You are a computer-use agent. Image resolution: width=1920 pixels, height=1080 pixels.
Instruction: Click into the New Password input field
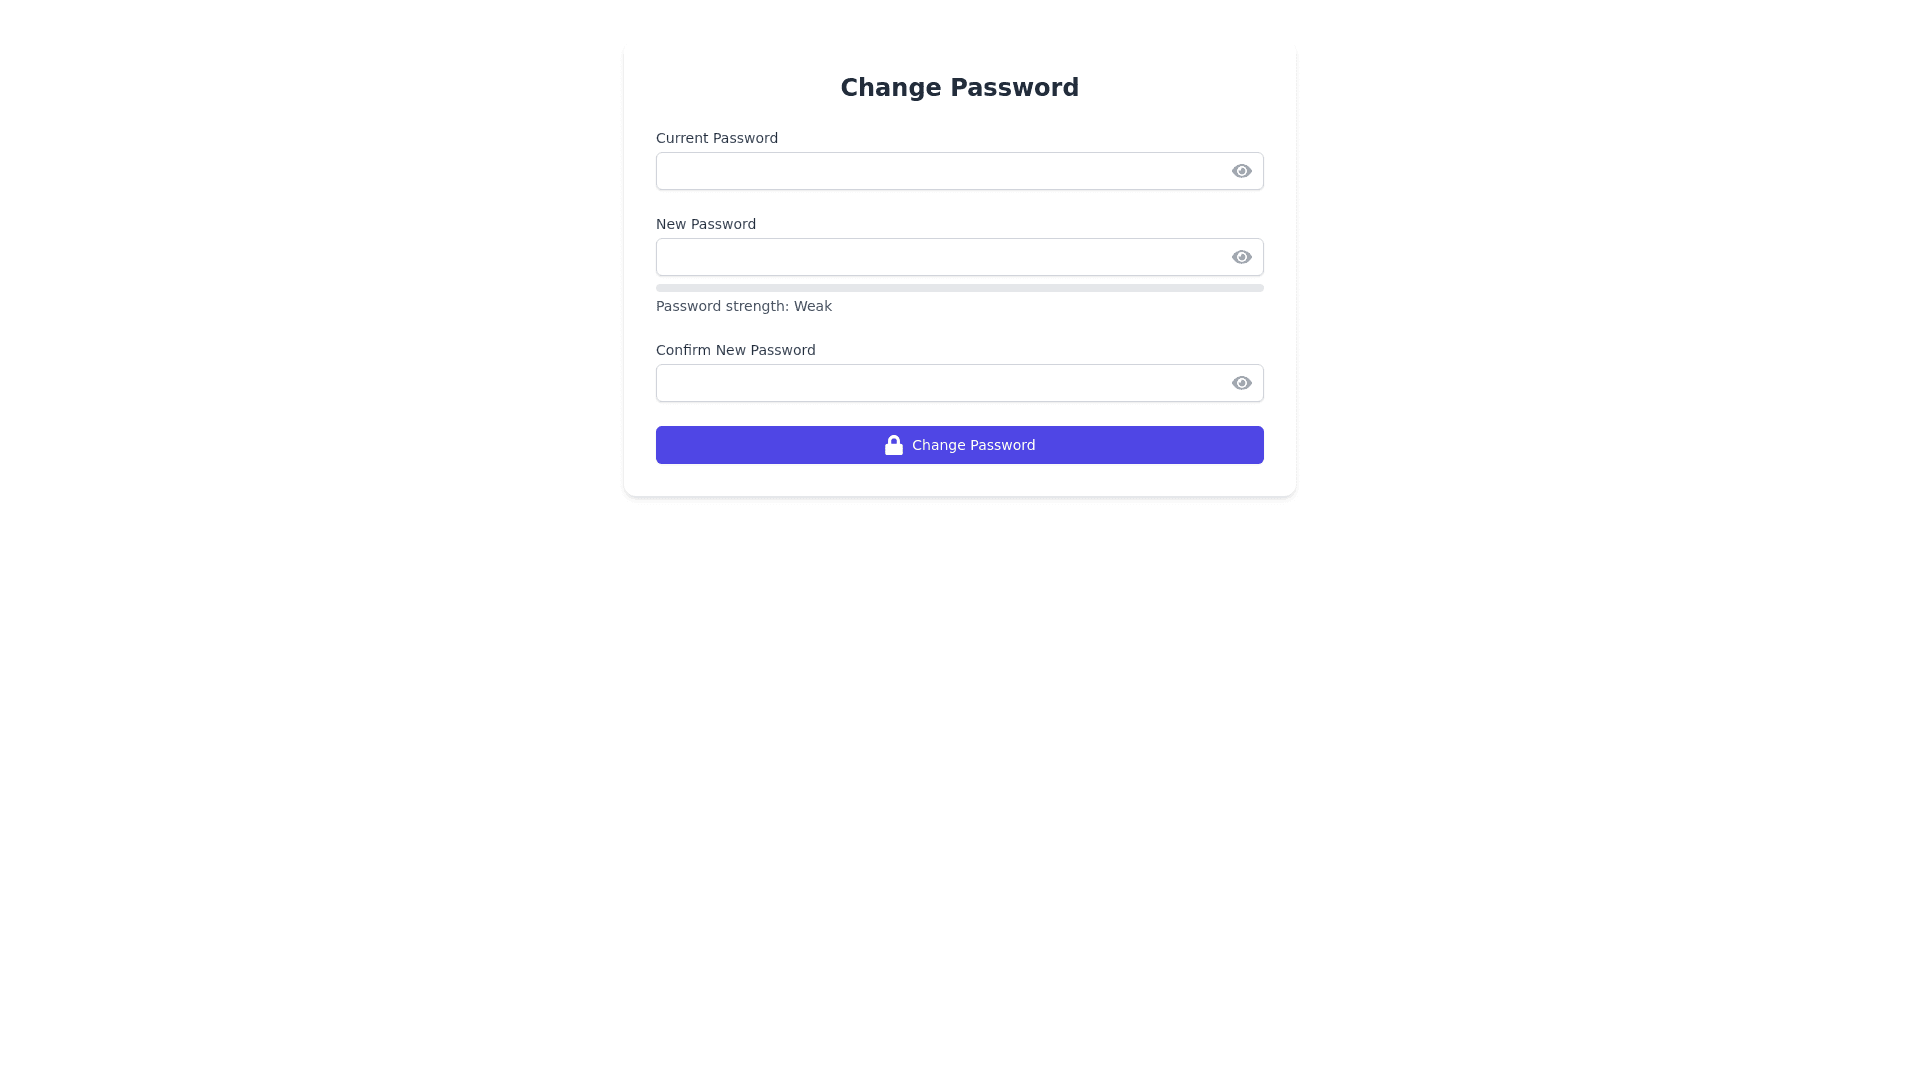click(x=940, y=257)
